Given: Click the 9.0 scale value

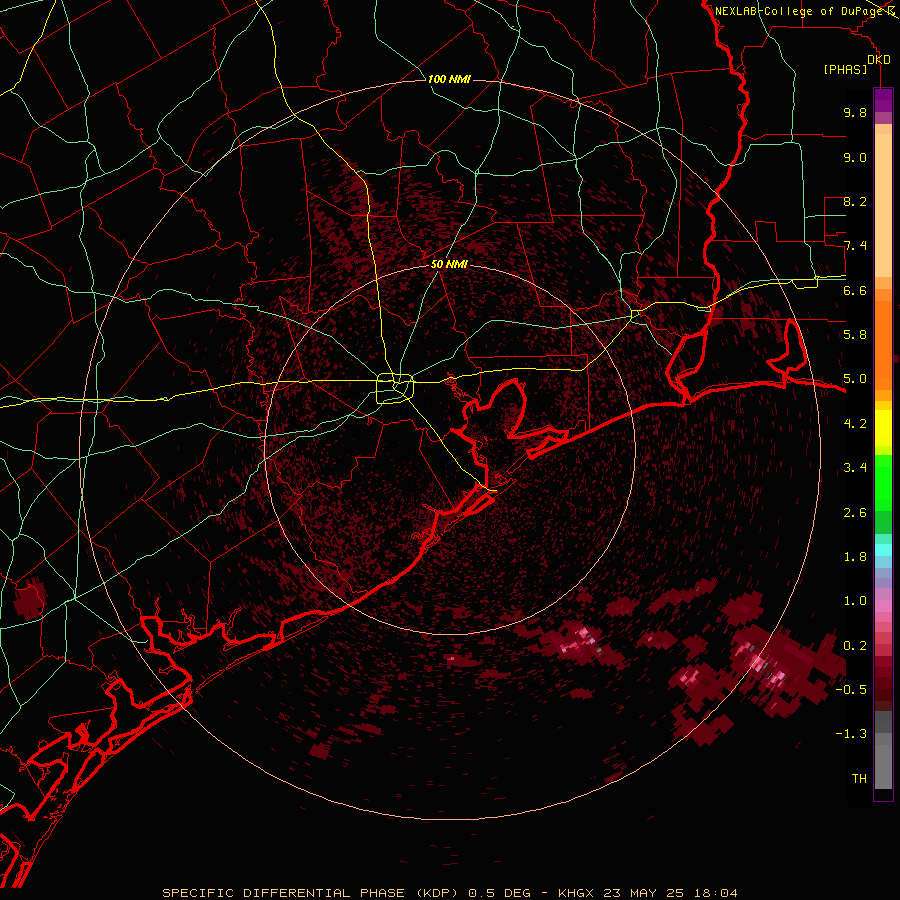Looking at the screenshot, I should click(855, 157).
